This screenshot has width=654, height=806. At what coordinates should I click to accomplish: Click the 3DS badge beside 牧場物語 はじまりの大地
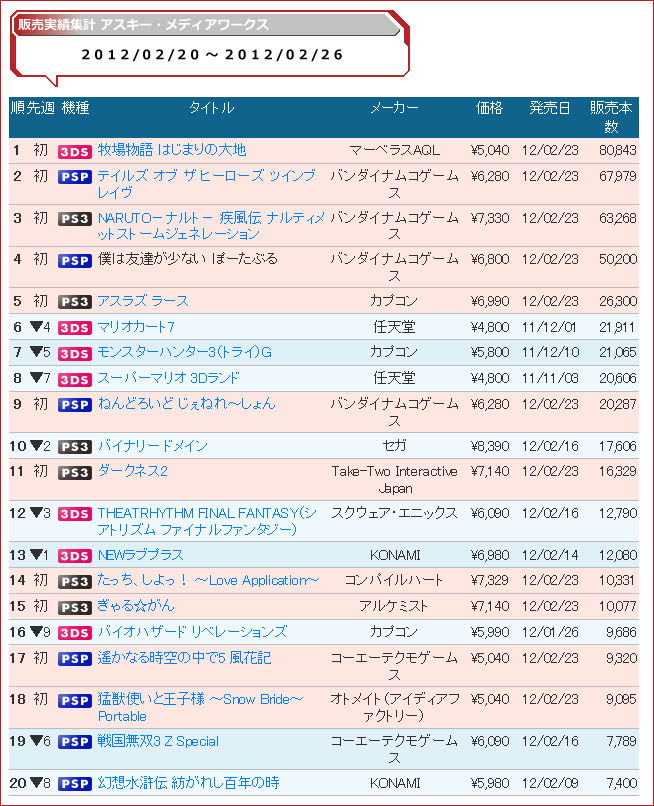click(x=75, y=152)
